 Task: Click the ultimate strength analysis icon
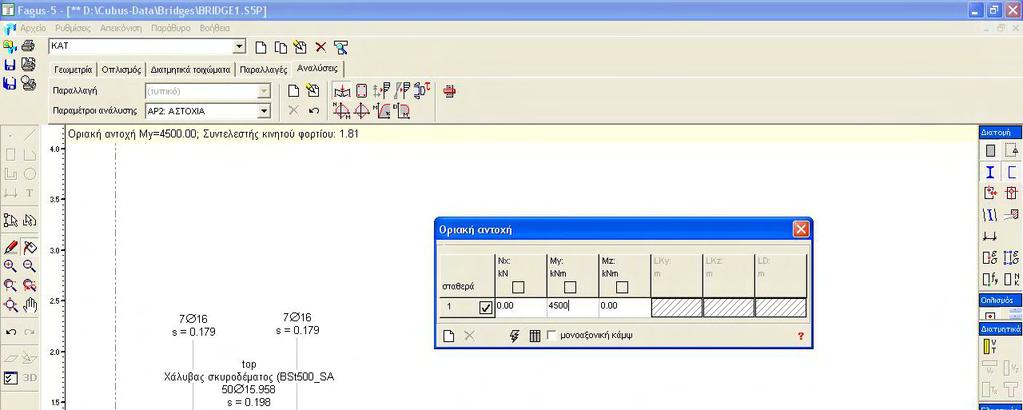click(x=341, y=91)
